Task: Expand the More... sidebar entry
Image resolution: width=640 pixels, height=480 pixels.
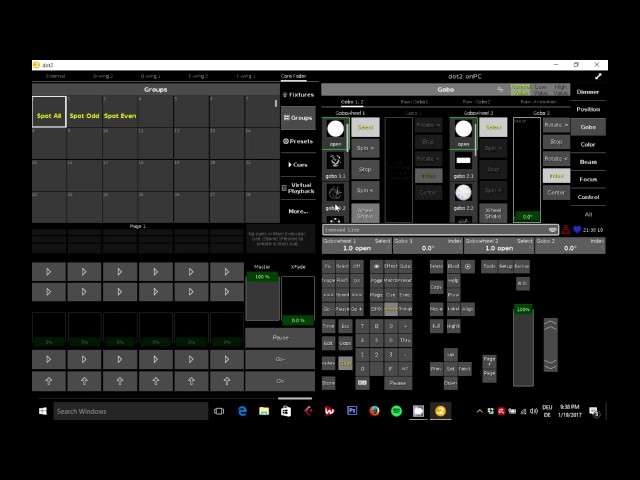Action: pyautogui.click(x=298, y=211)
